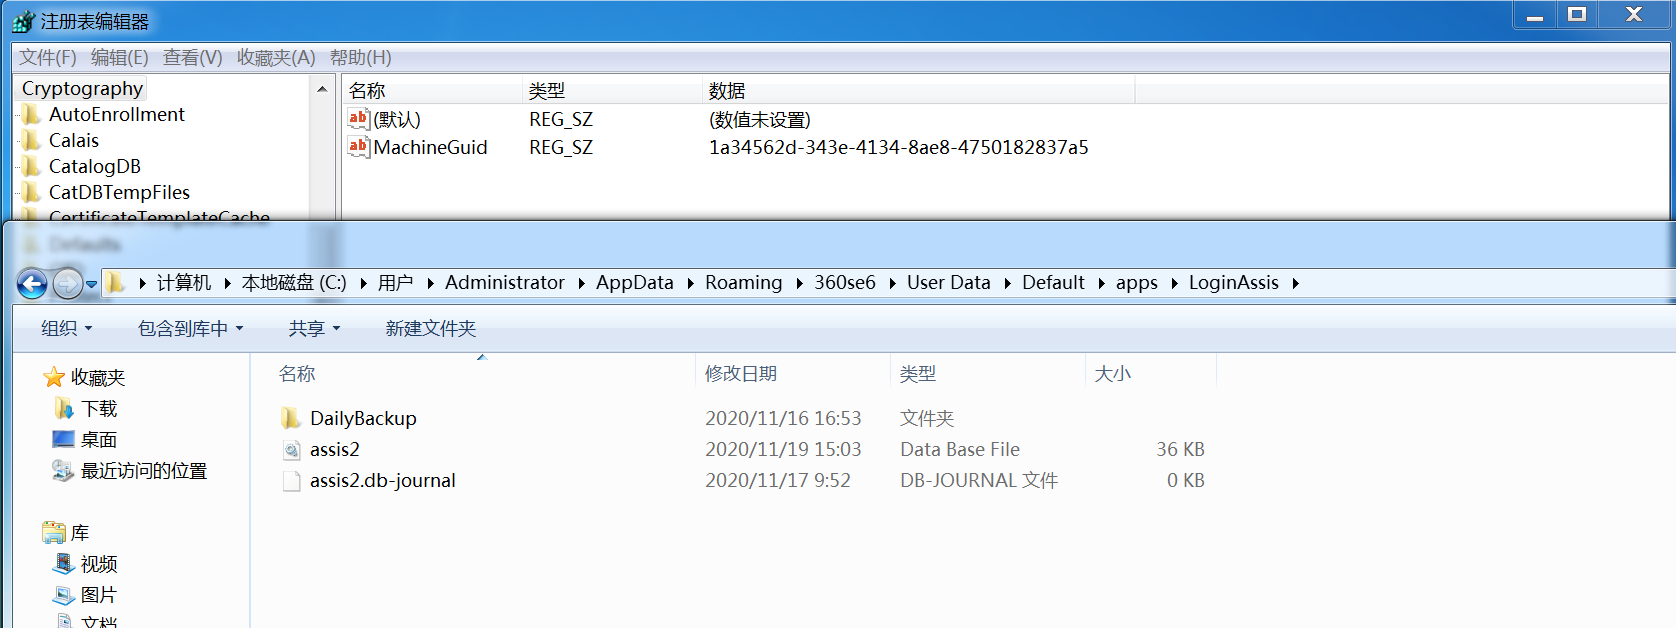Image resolution: width=1676 pixels, height=628 pixels.
Task: Click the DailyBackup folder icon
Action: (x=291, y=418)
